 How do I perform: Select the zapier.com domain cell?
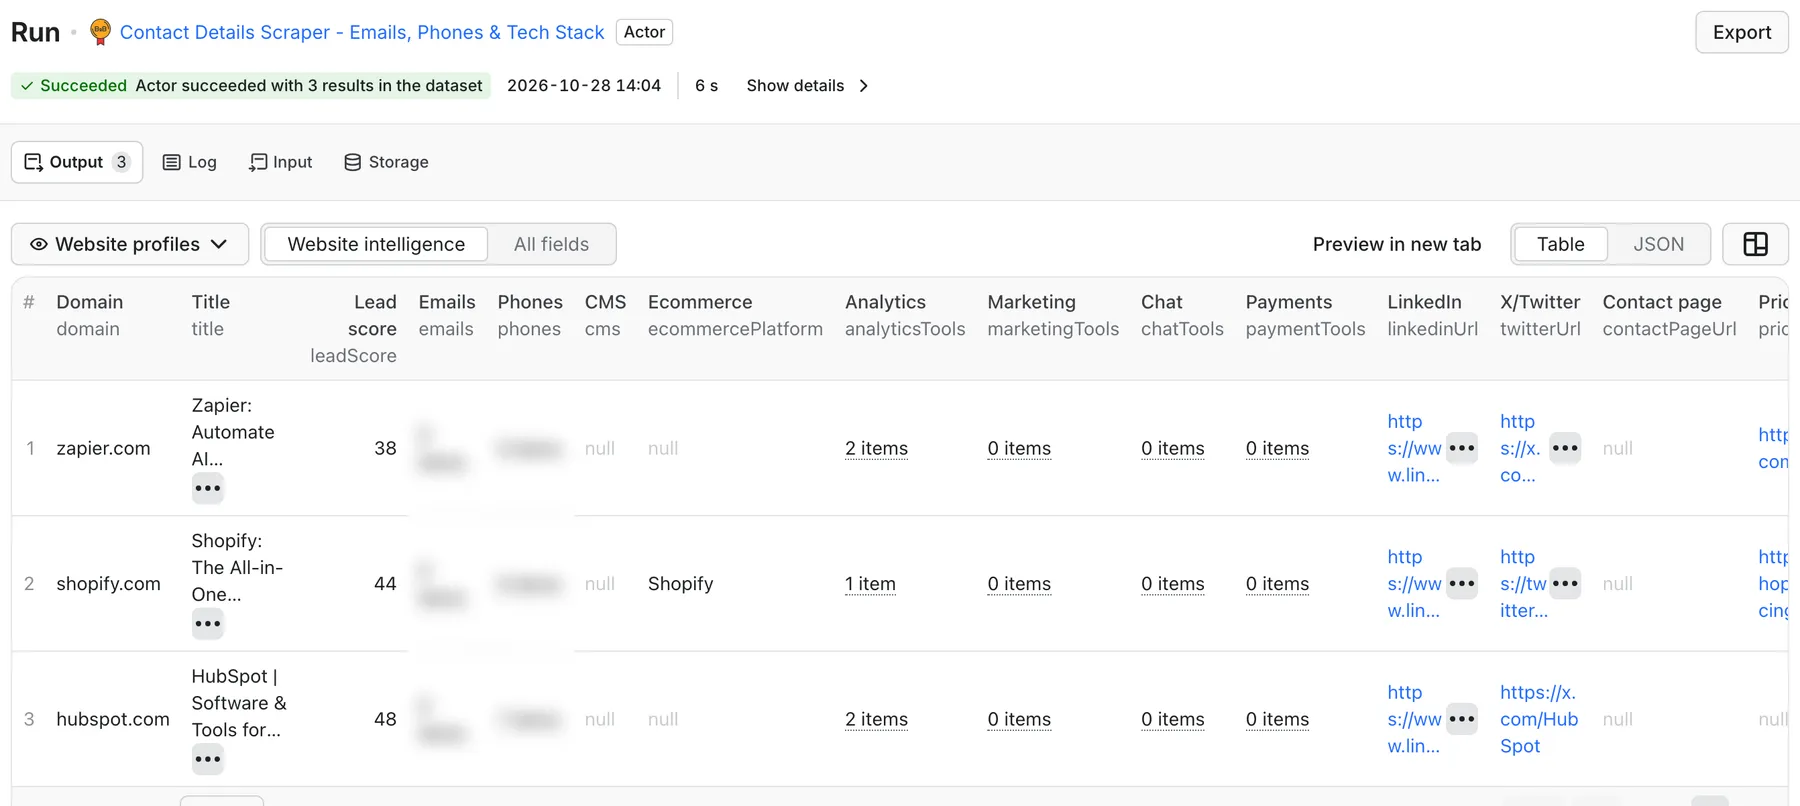[x=103, y=448]
